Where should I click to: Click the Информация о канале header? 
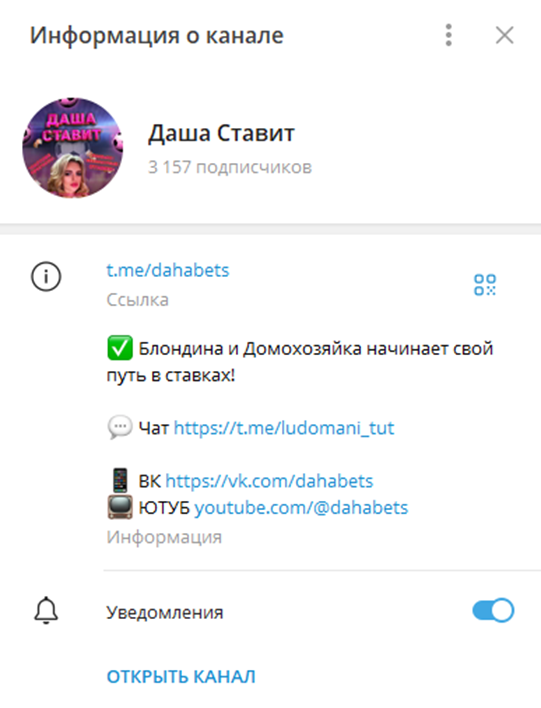[x=156, y=35]
